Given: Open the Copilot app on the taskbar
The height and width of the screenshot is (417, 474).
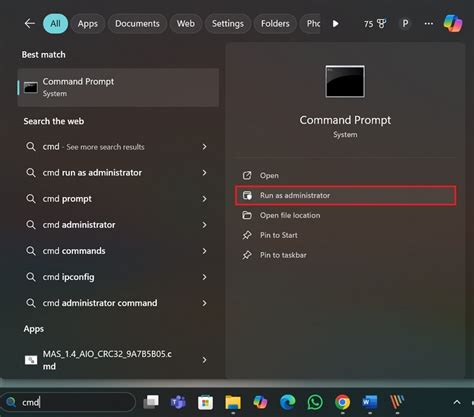Looking at the screenshot, I should (260, 402).
